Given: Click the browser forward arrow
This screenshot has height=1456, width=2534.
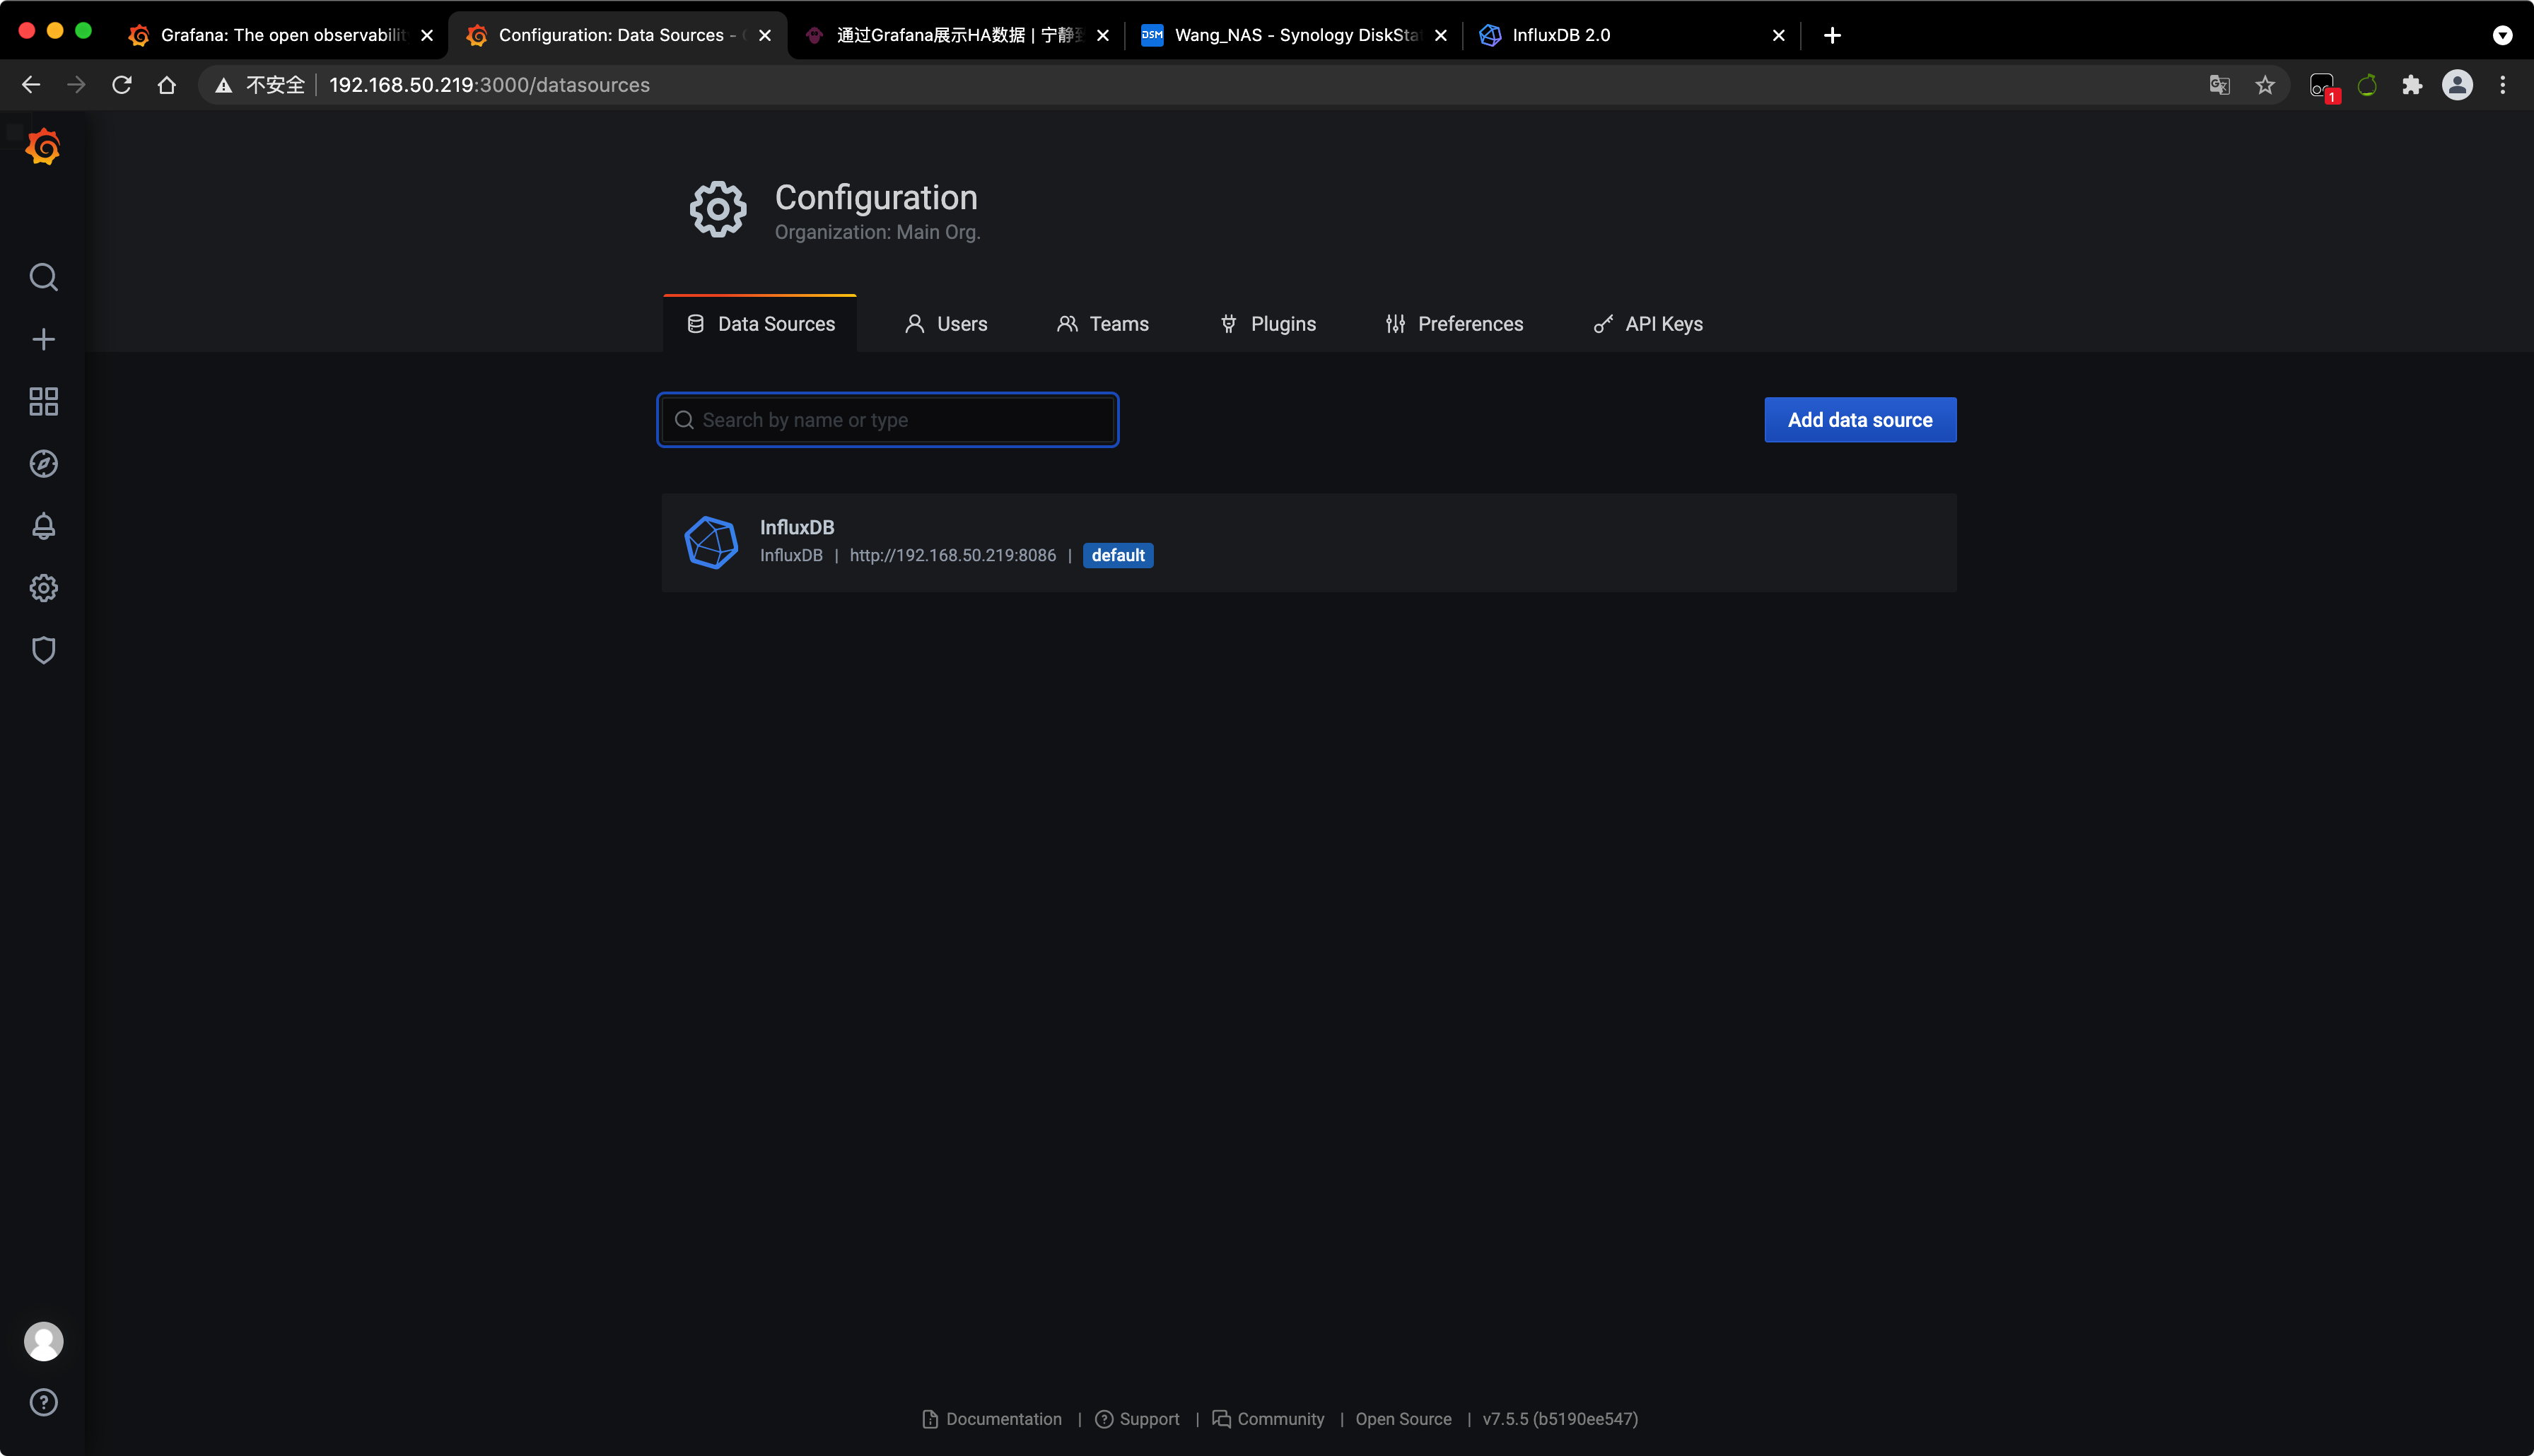Looking at the screenshot, I should (x=76, y=85).
